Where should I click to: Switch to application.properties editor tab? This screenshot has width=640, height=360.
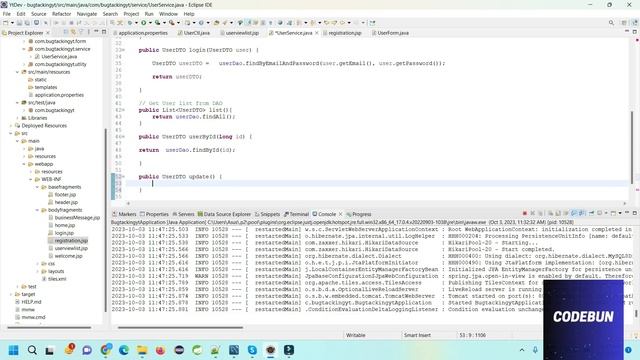(x=140, y=33)
